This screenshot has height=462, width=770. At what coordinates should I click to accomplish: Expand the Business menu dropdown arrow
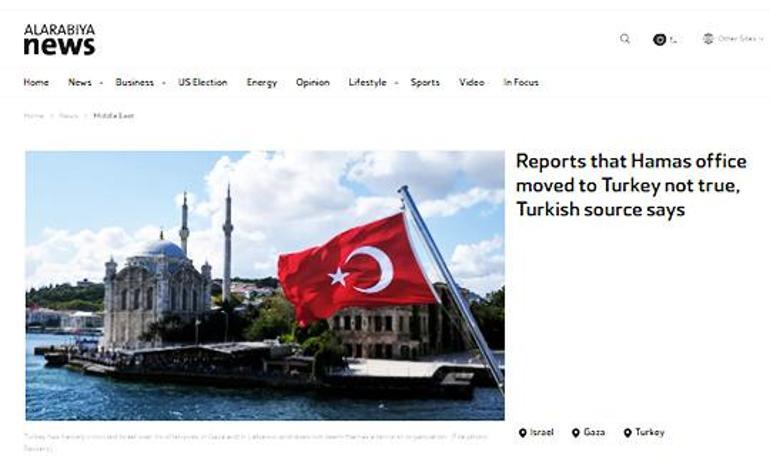163,83
